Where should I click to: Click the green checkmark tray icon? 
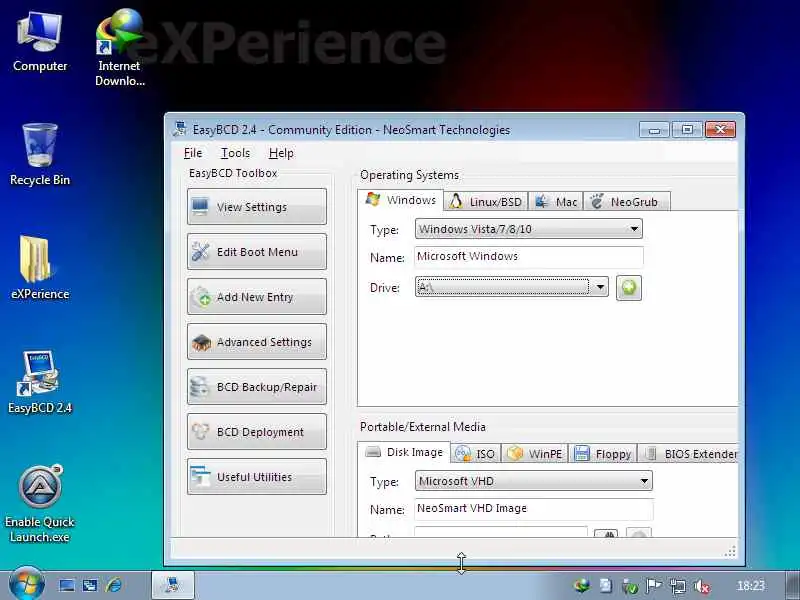point(630,586)
